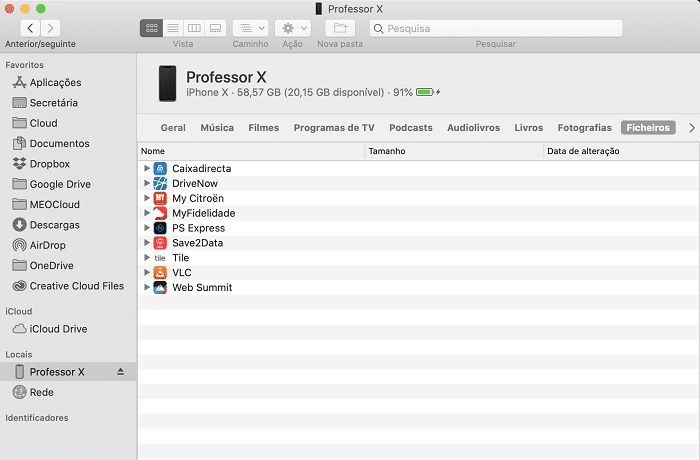Switch to gallery view mode
The width and height of the screenshot is (700, 460).
(215, 28)
